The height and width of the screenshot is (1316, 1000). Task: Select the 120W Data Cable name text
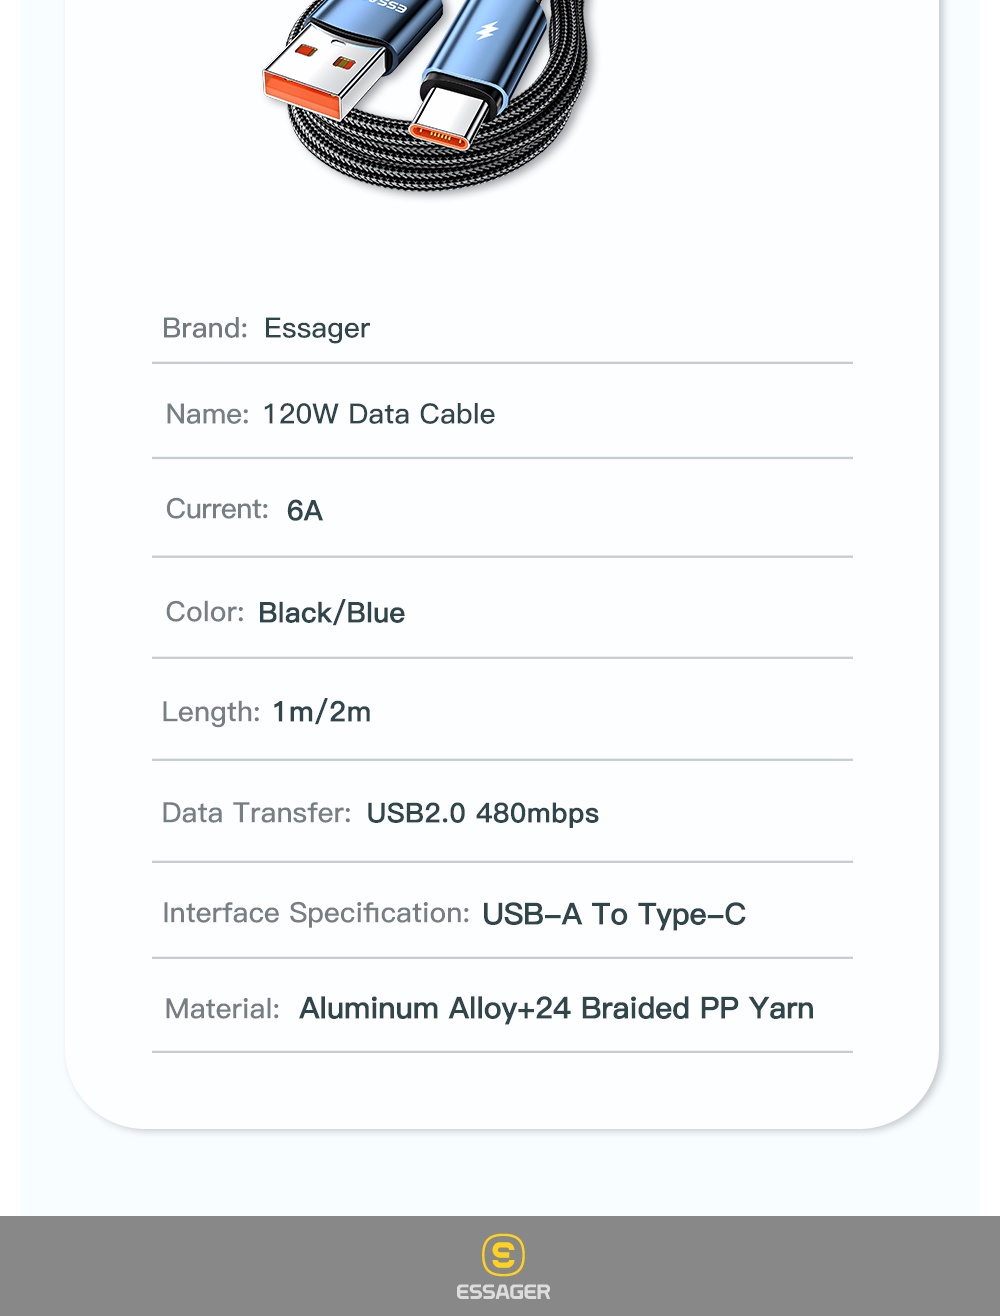[x=379, y=414]
